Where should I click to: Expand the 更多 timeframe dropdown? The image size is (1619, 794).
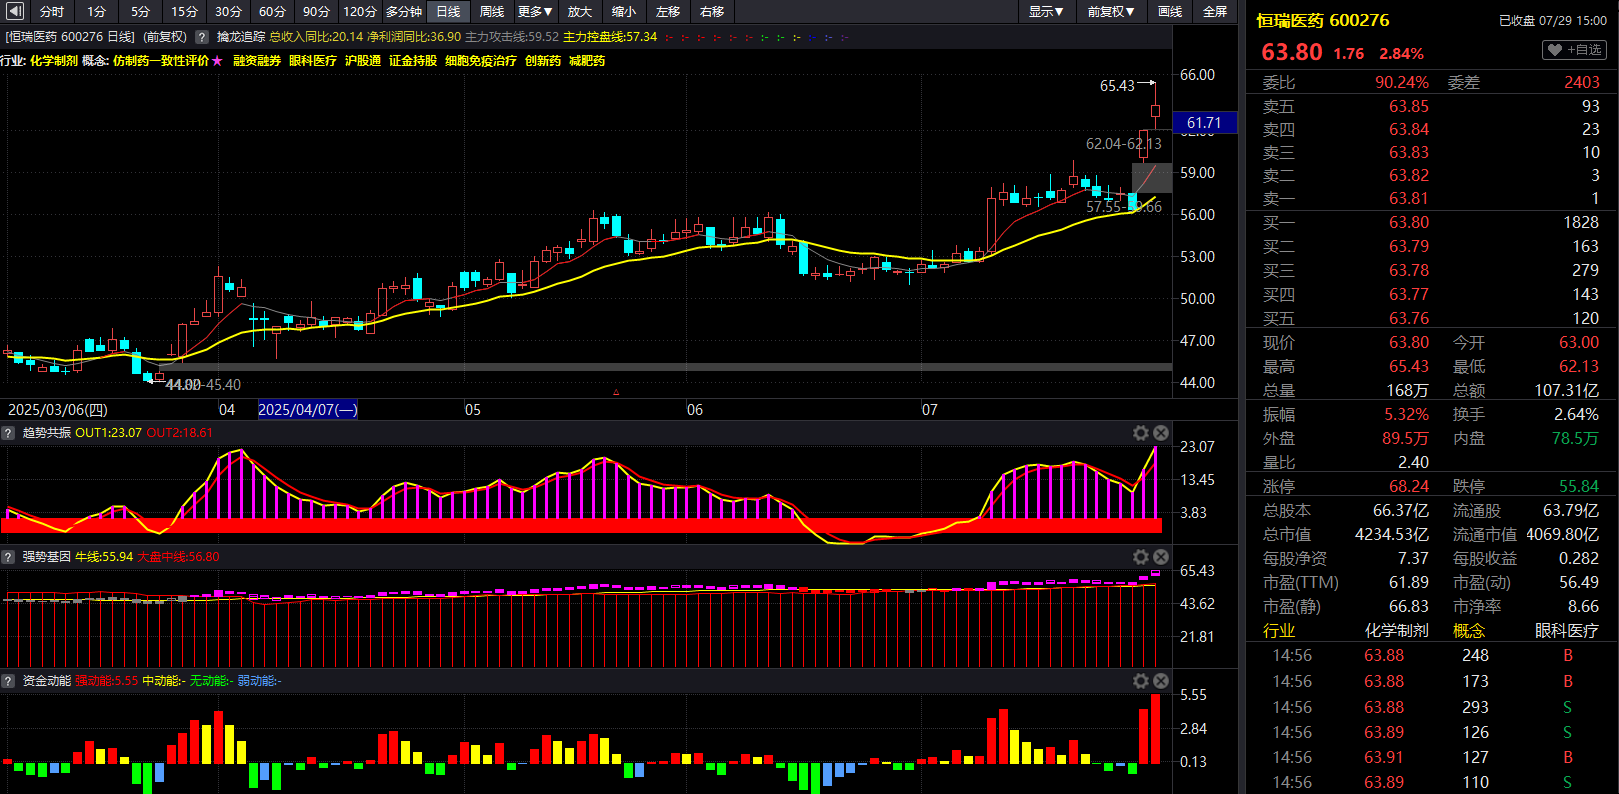(x=535, y=12)
